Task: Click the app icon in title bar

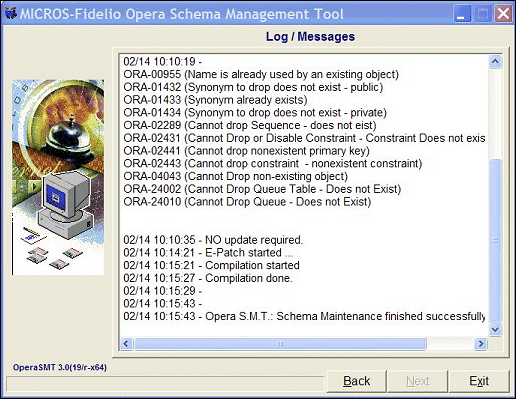Action: click(10, 14)
